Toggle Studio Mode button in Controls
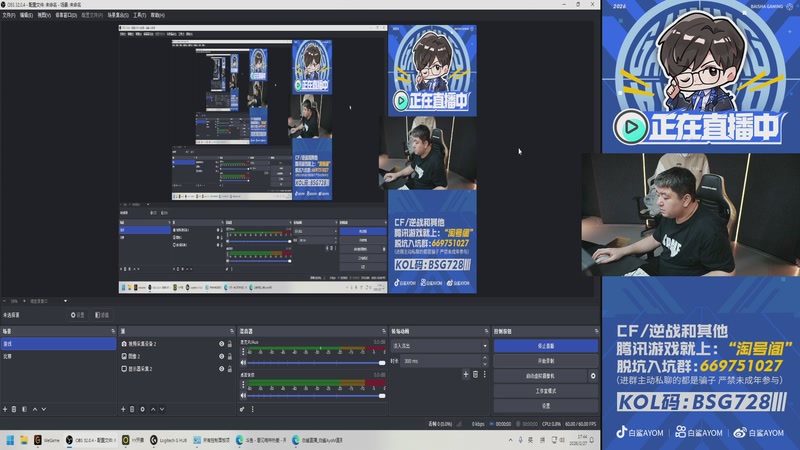 click(546, 391)
